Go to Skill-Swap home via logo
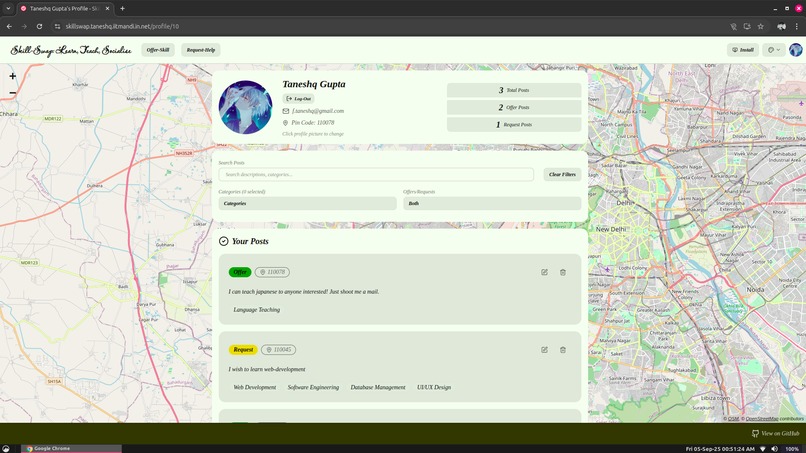Screen dimensions: 806x453 point(71,50)
